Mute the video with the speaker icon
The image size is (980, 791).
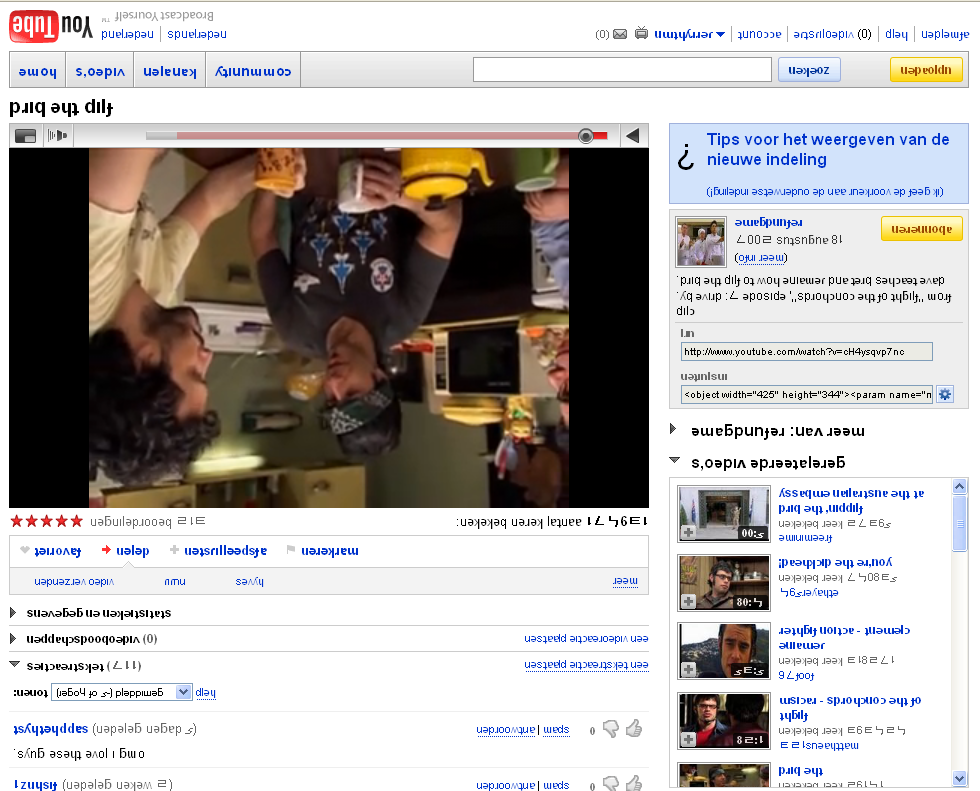pyautogui.click(x=60, y=136)
